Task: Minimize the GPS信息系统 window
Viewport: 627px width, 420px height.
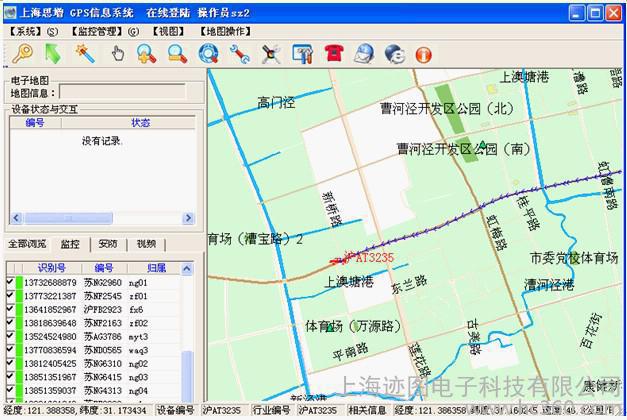Action: tap(576, 13)
